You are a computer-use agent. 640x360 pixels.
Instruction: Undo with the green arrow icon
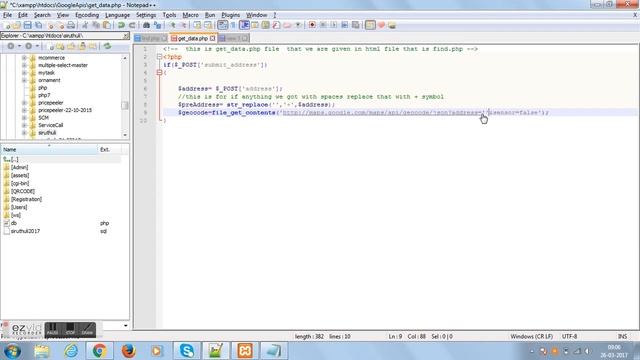[x=121, y=25]
